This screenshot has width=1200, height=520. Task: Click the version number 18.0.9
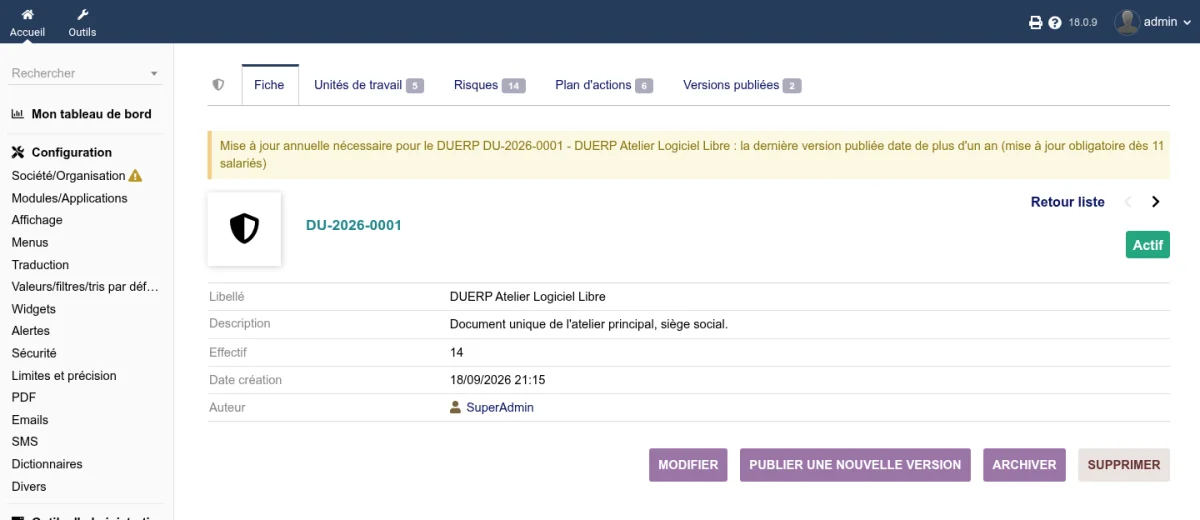[x=1083, y=22]
